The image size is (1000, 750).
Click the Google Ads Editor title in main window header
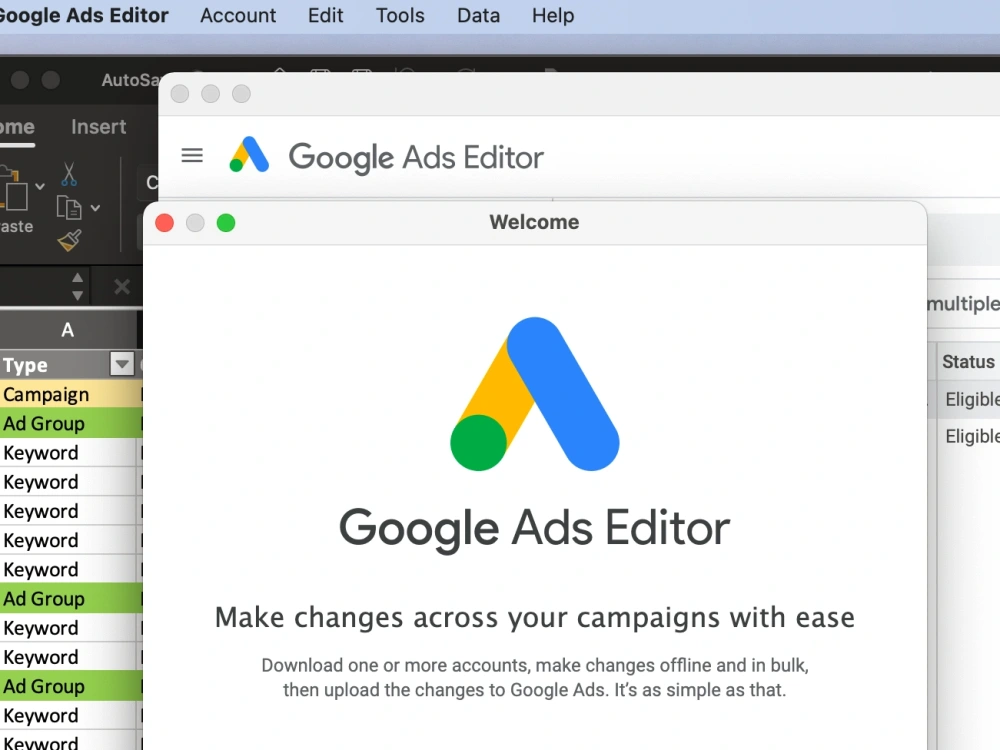[416, 157]
